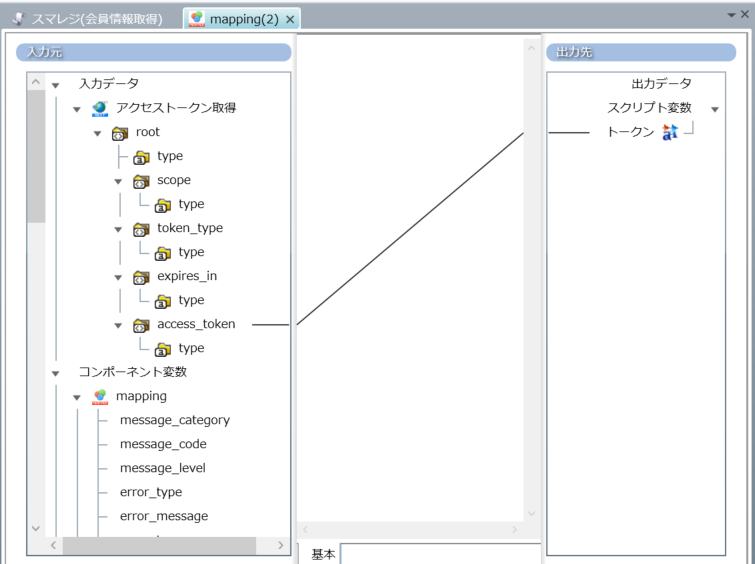Open the tab list dropdown arrow
755x564 pixels.
point(731,15)
